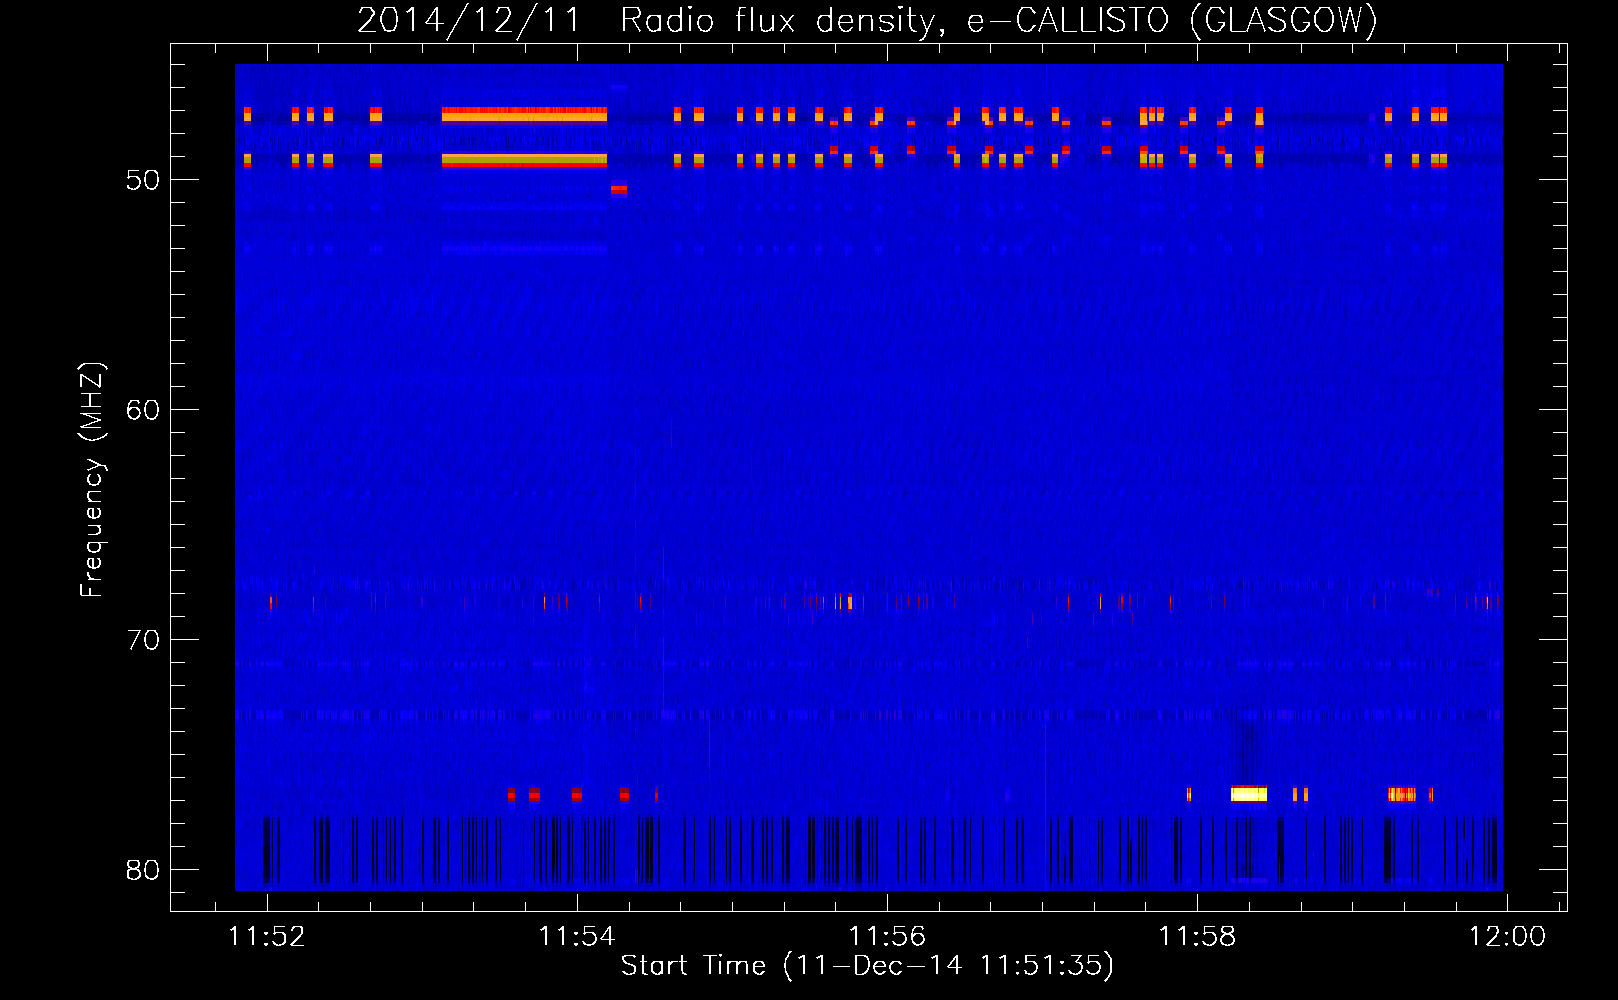Click the small red mark just below 50 MHz

click(x=619, y=189)
